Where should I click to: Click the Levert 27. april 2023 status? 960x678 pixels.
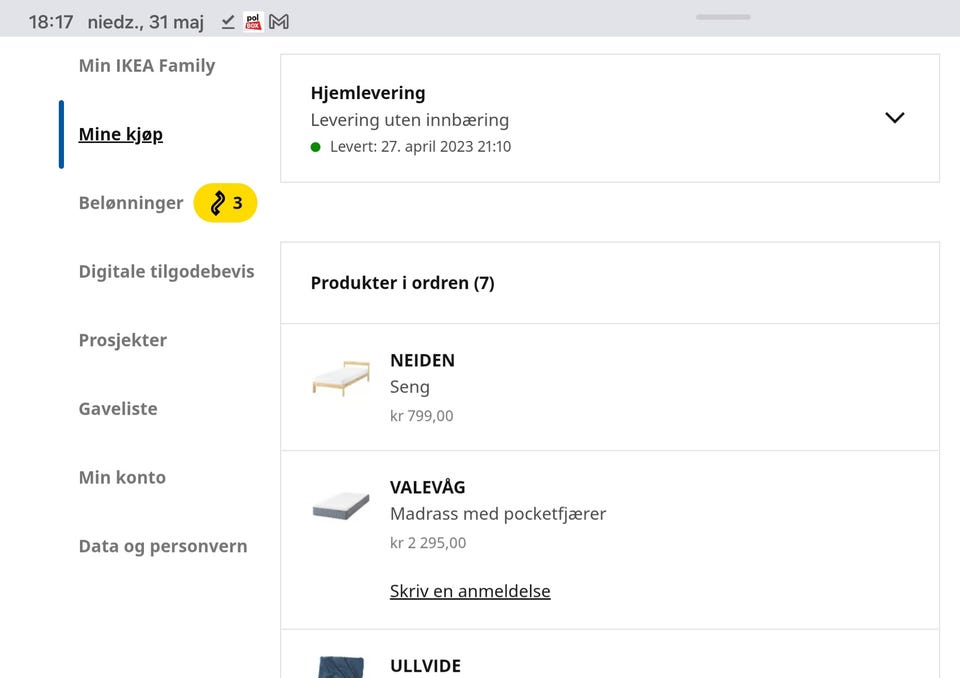420,147
